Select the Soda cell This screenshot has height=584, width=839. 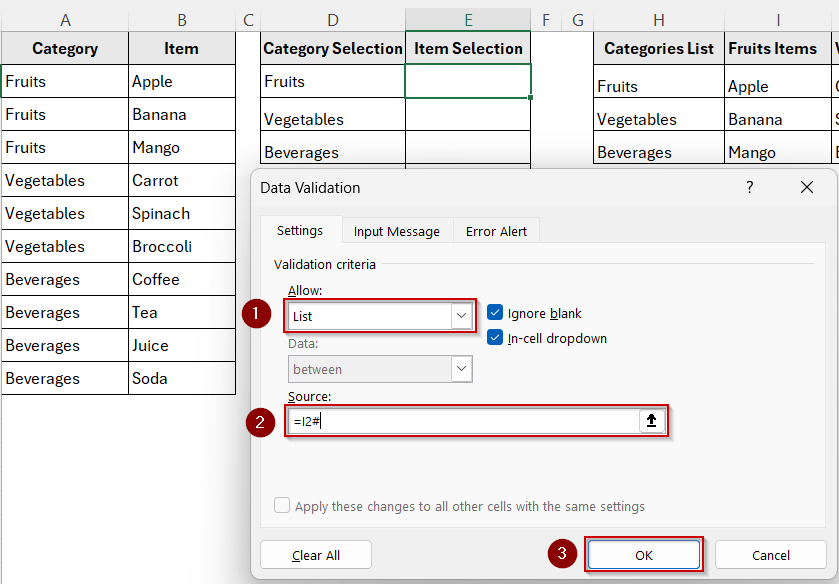click(x=182, y=378)
